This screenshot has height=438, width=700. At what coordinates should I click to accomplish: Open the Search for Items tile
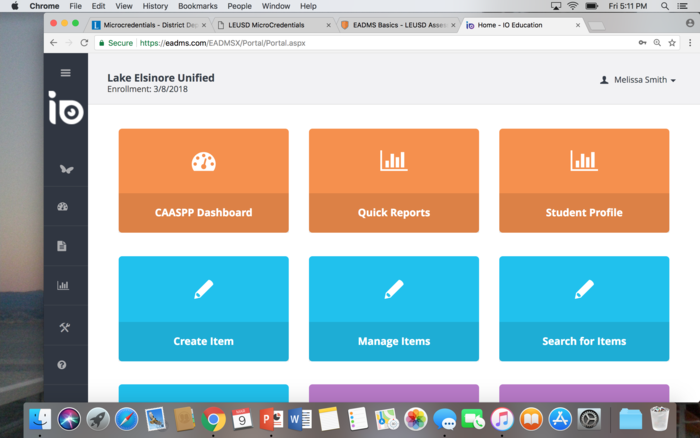(584, 308)
